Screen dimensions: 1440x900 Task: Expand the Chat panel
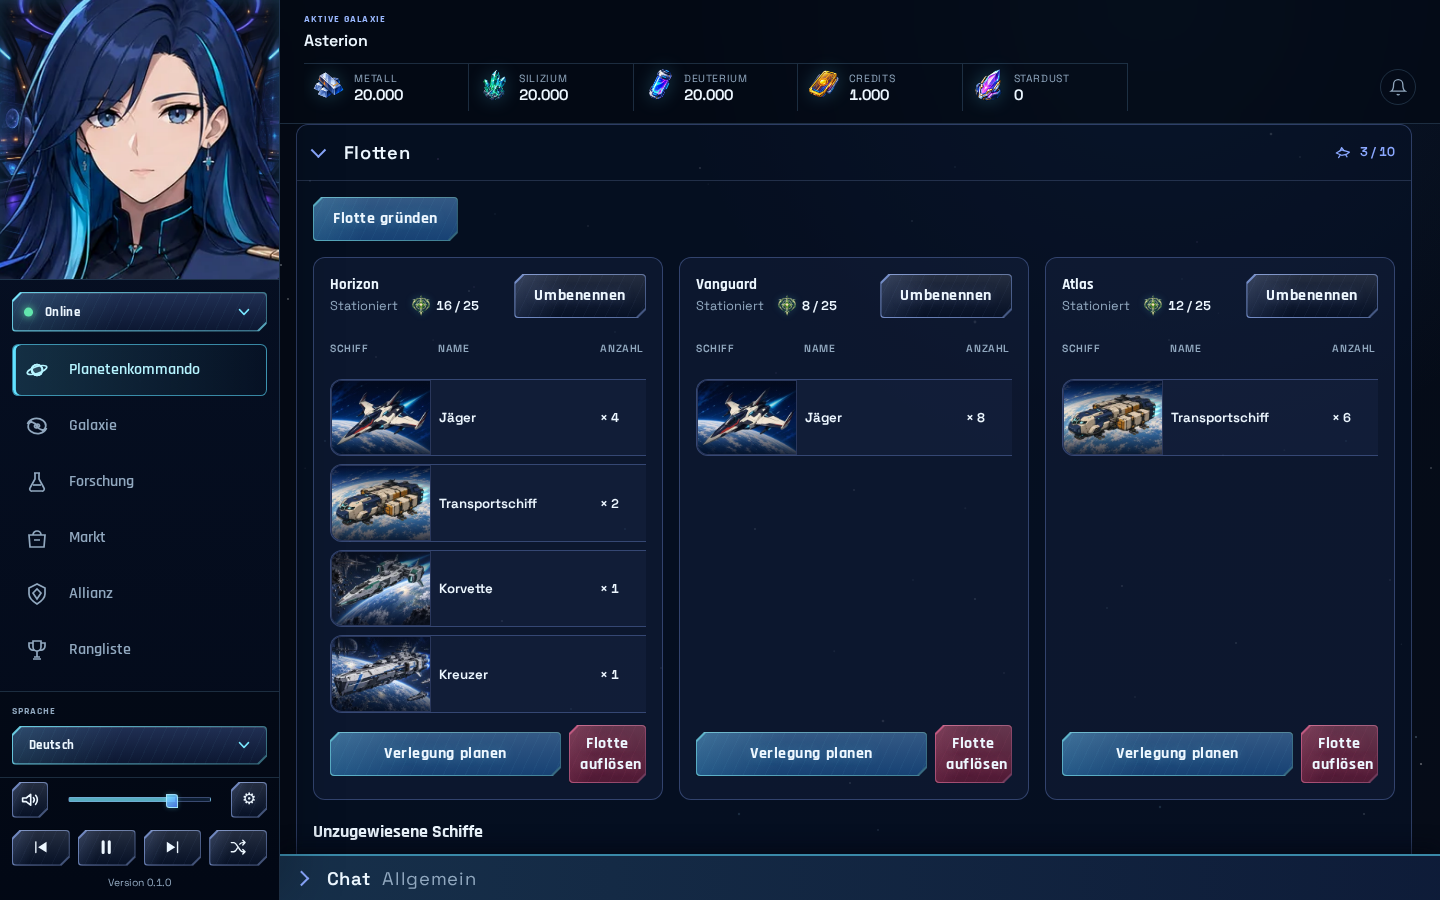point(305,879)
